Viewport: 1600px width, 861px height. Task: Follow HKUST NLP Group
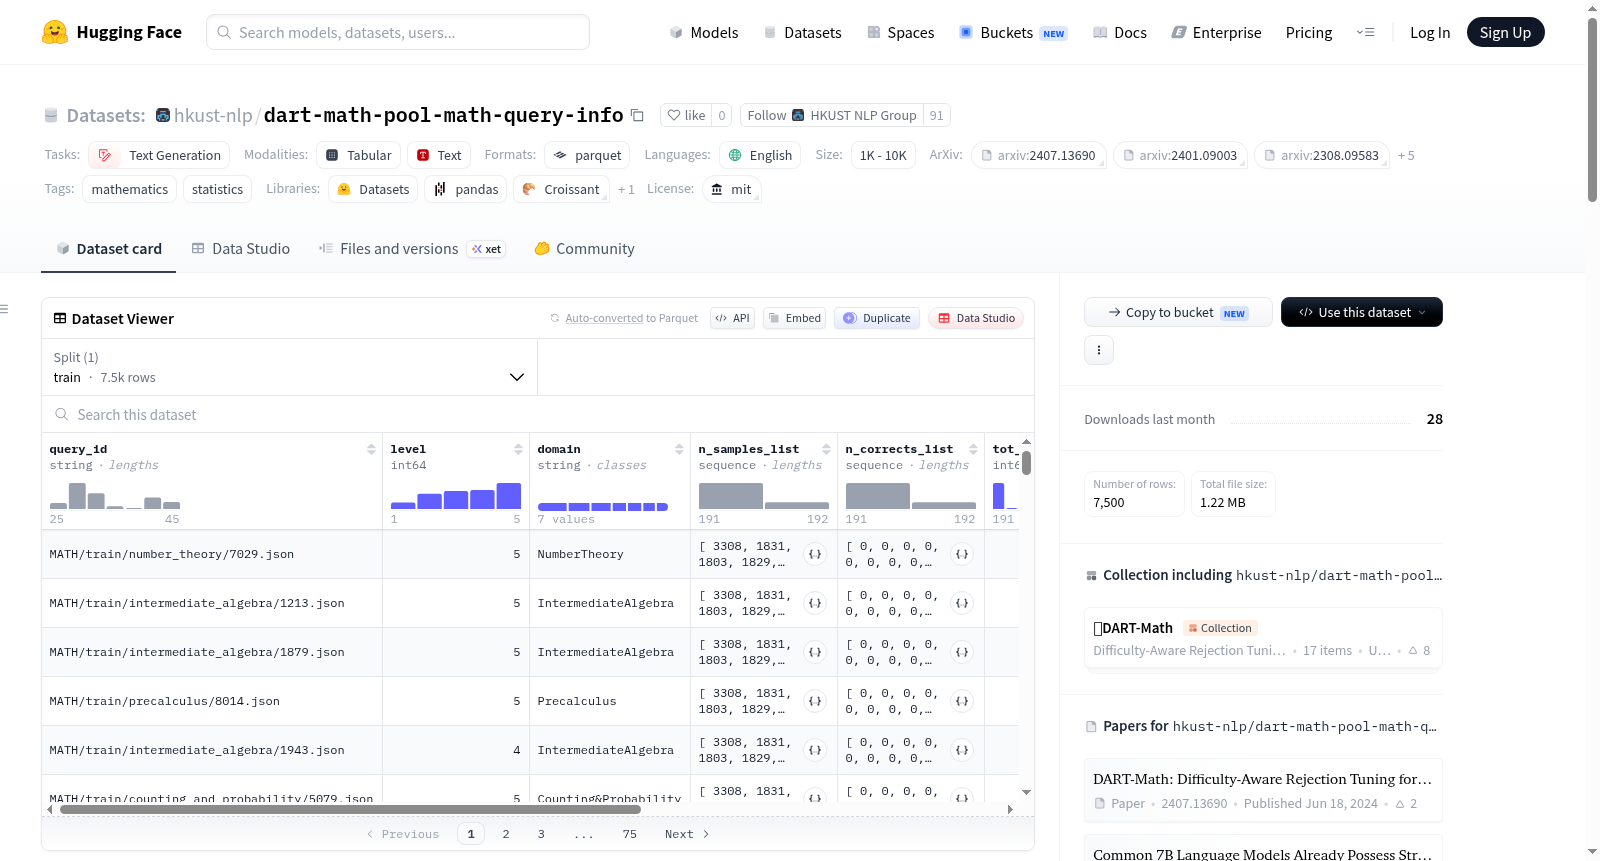click(831, 115)
